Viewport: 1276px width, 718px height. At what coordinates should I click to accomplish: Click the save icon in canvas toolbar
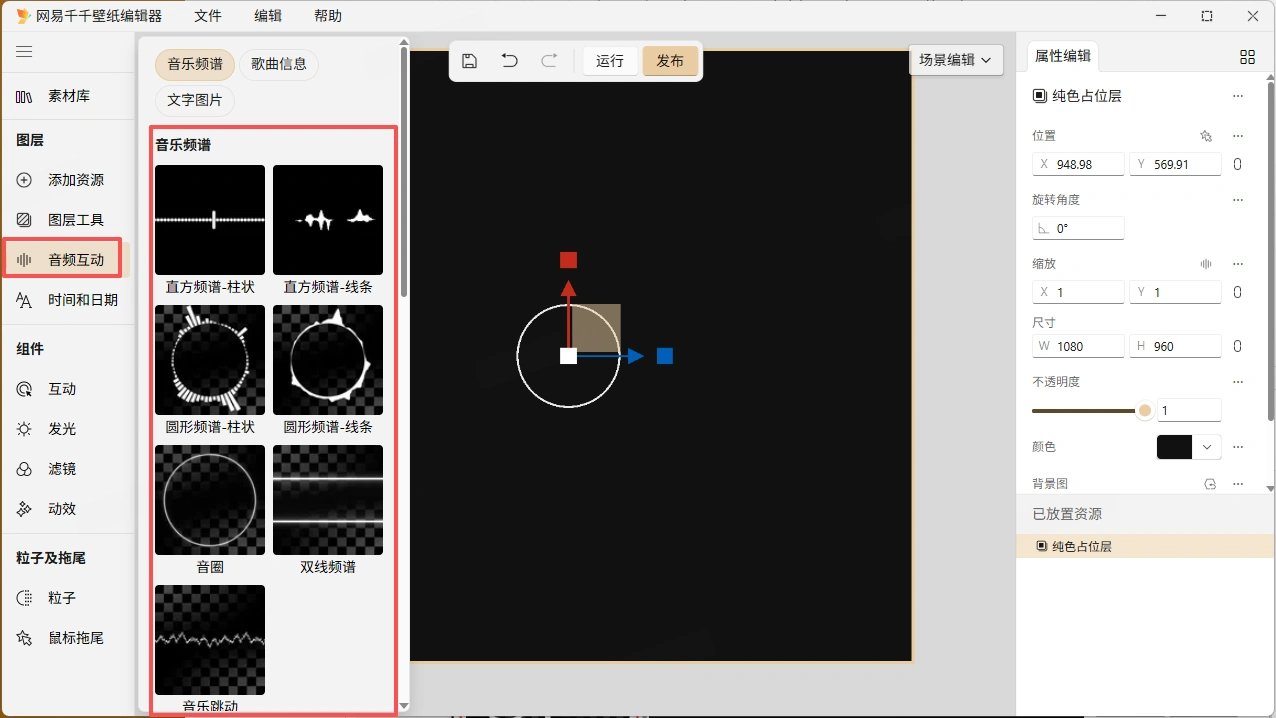point(469,61)
